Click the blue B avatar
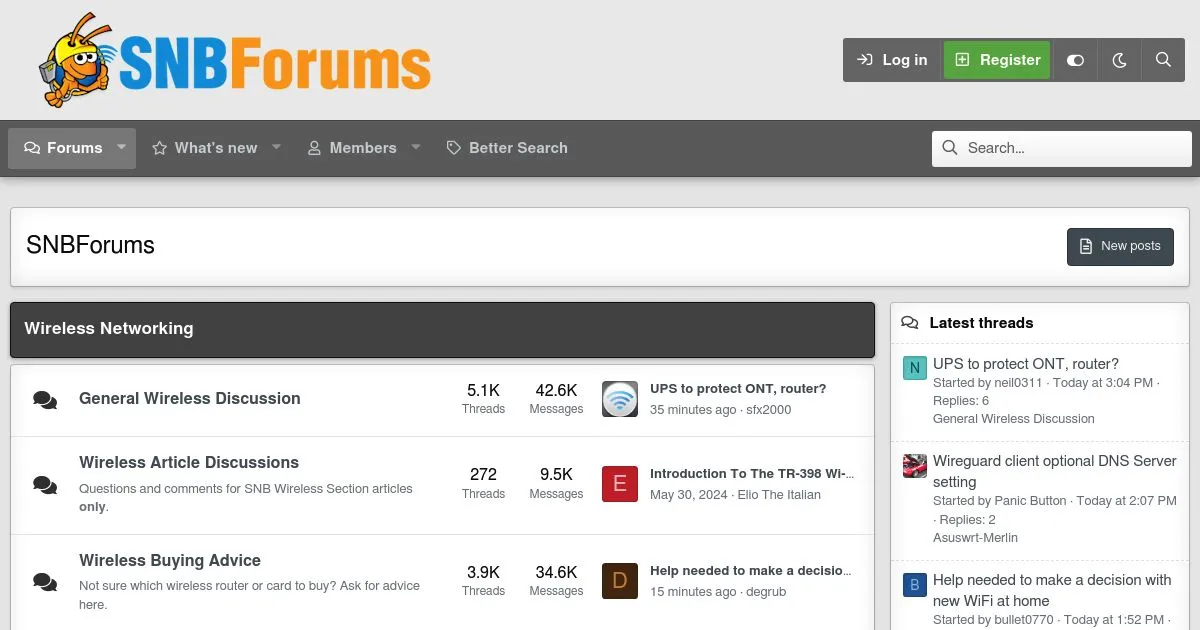 [x=914, y=584]
